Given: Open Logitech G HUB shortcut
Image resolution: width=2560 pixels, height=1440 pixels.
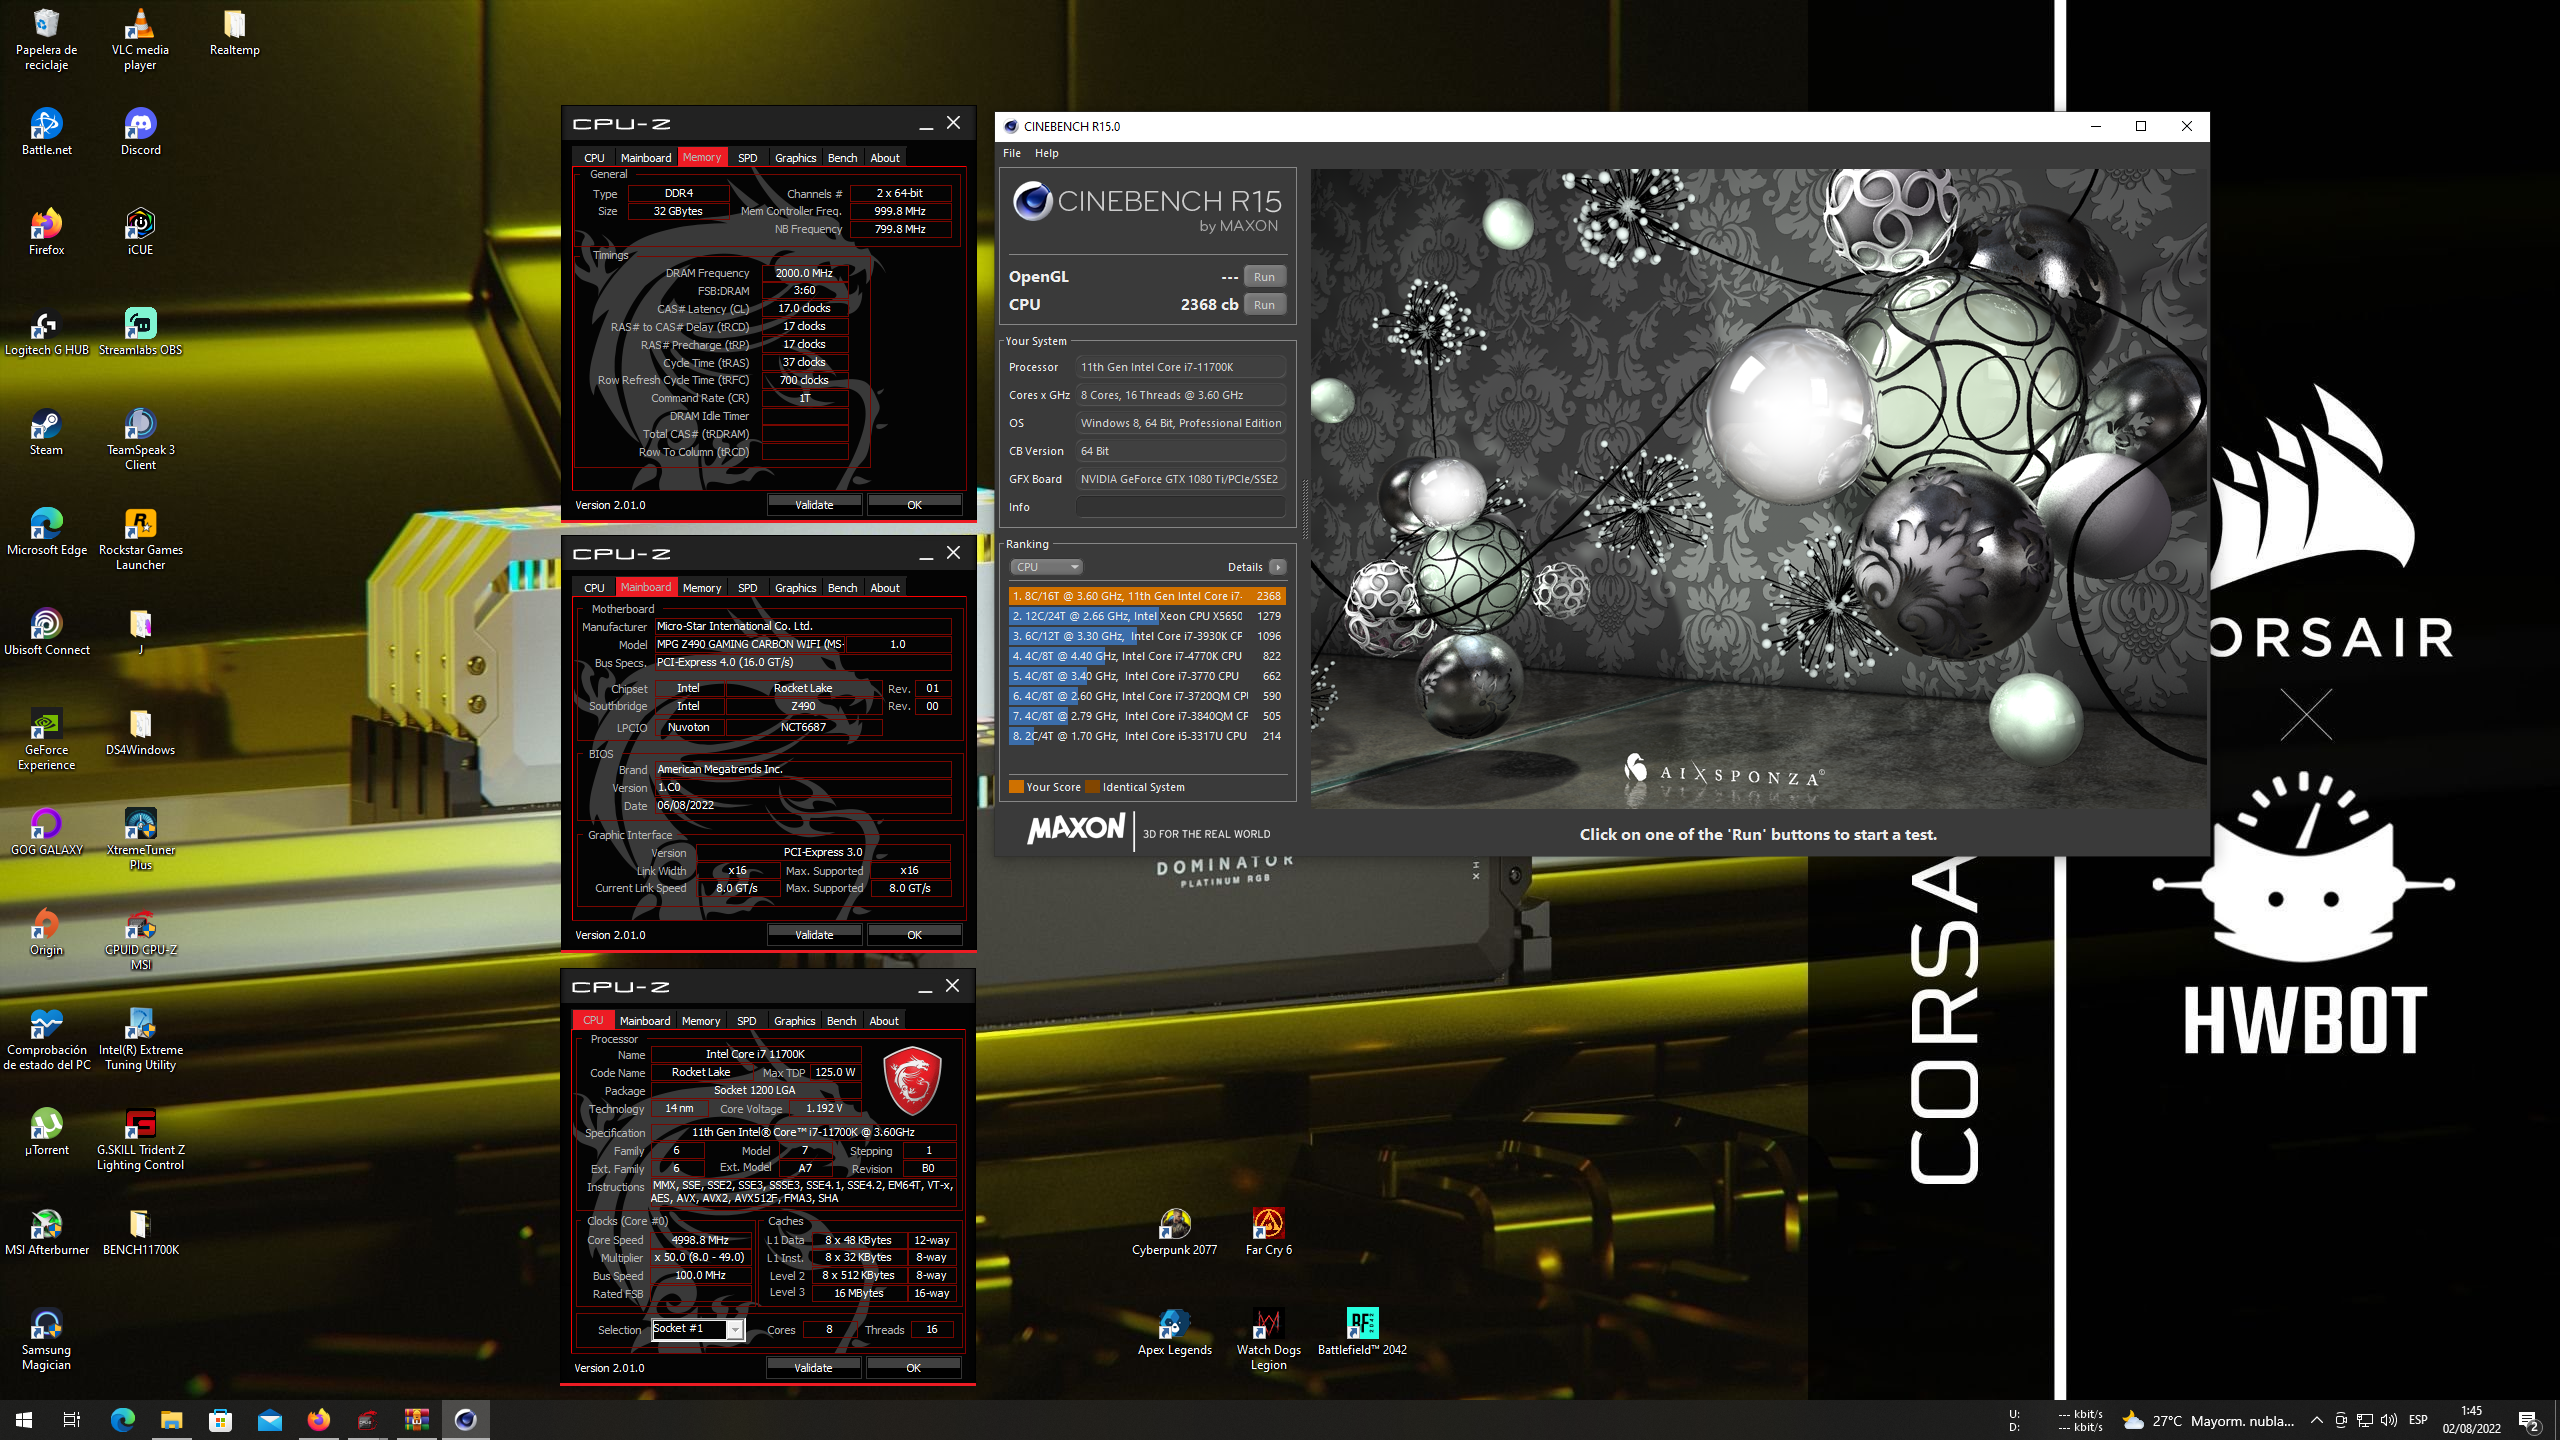Looking at the screenshot, I should pyautogui.click(x=46, y=331).
